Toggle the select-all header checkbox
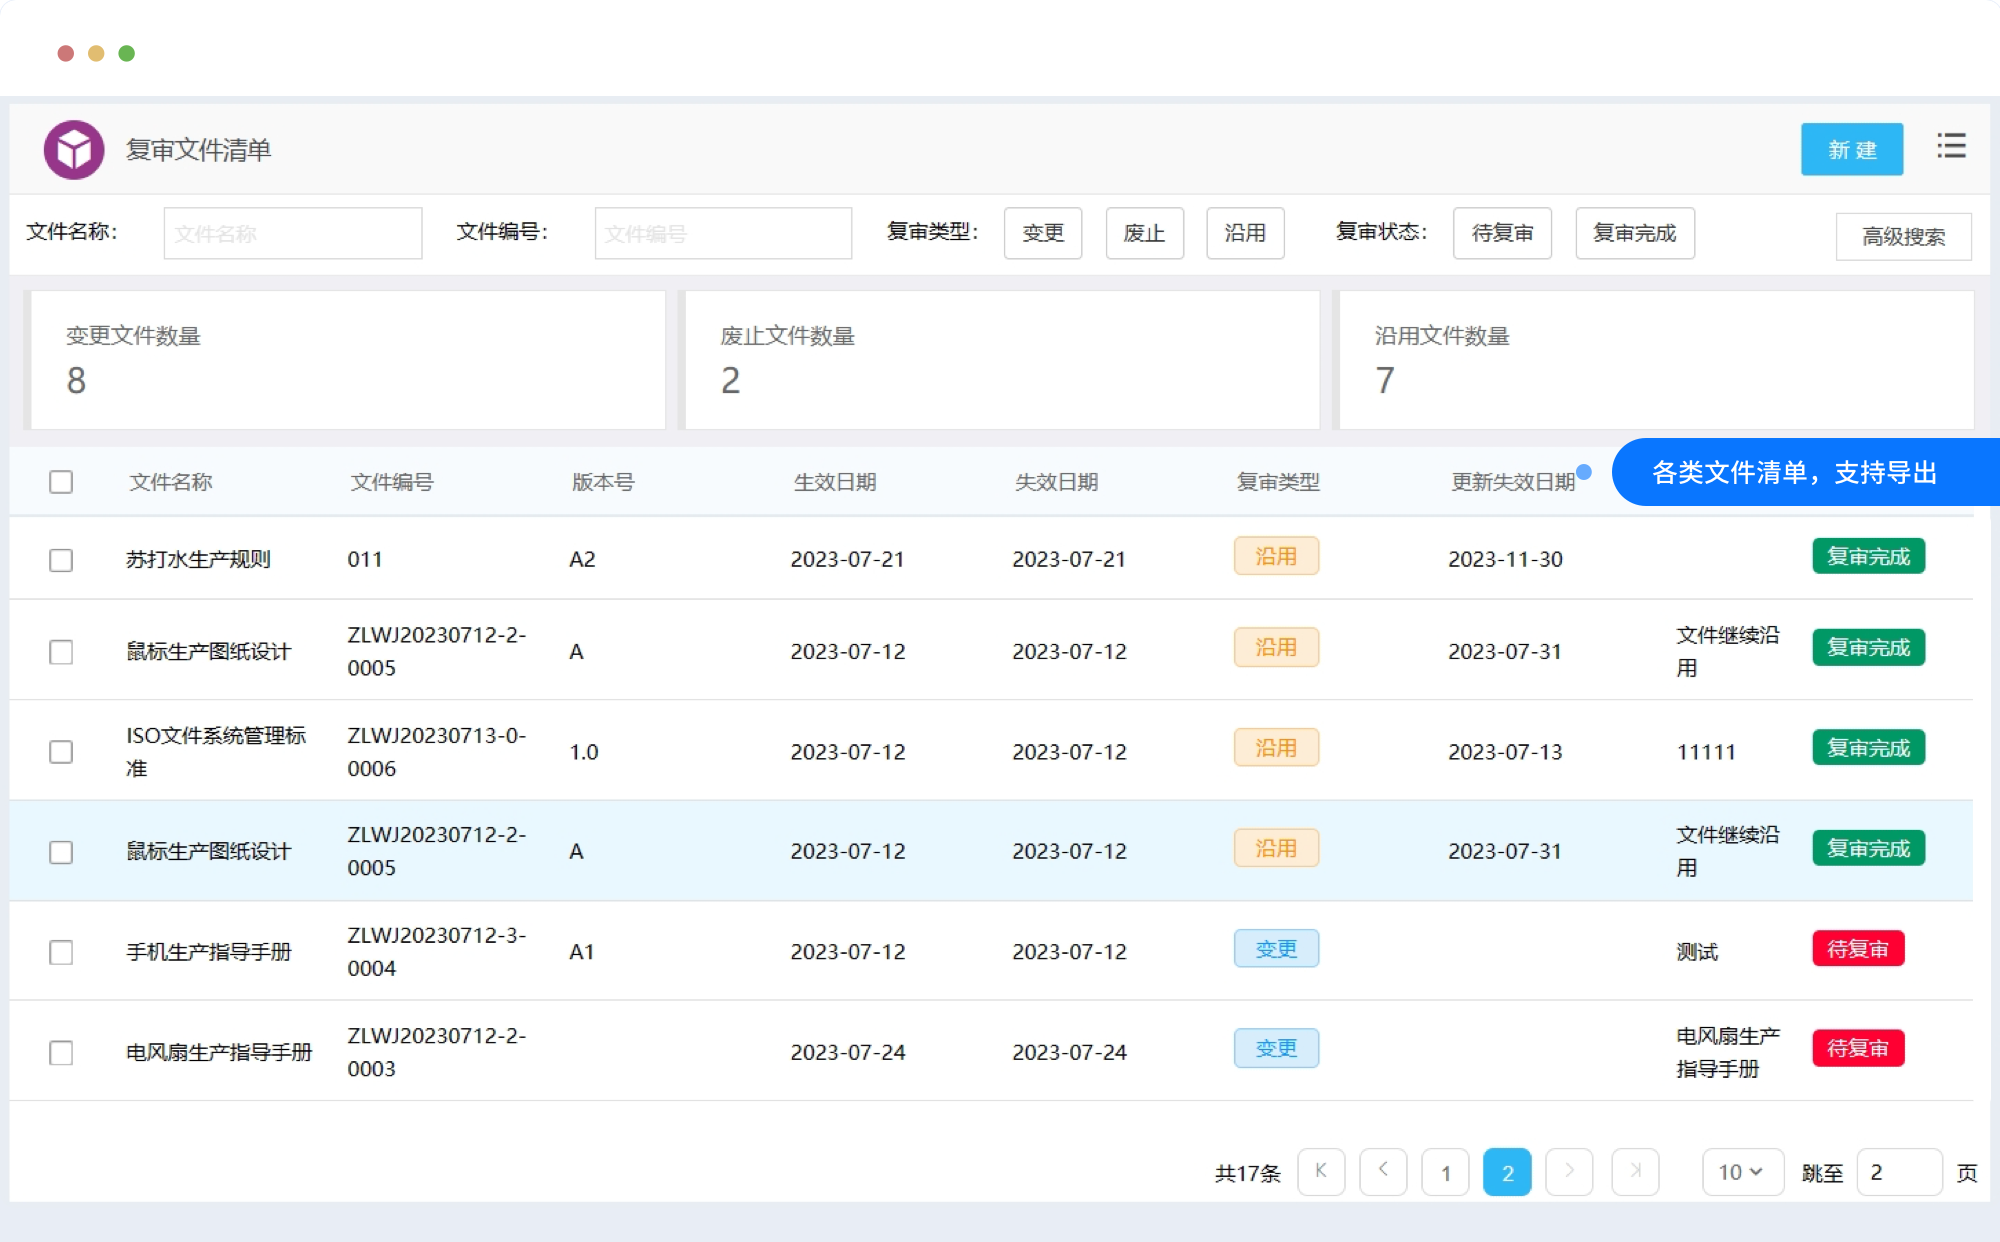2000x1242 pixels. click(x=61, y=482)
